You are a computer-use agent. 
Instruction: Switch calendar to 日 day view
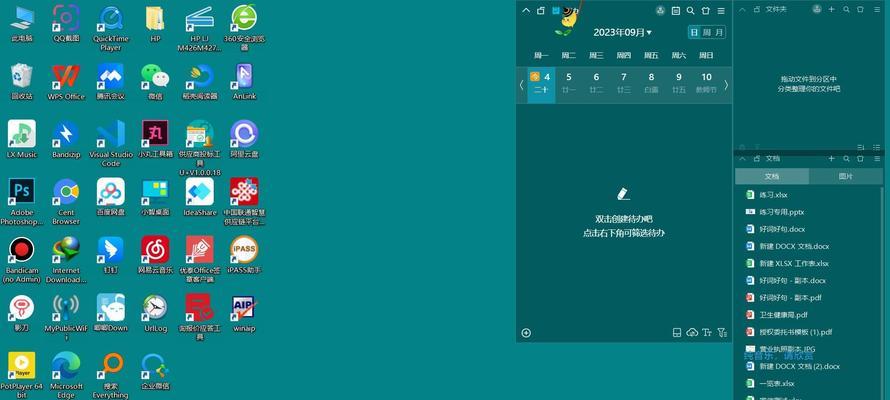(694, 32)
